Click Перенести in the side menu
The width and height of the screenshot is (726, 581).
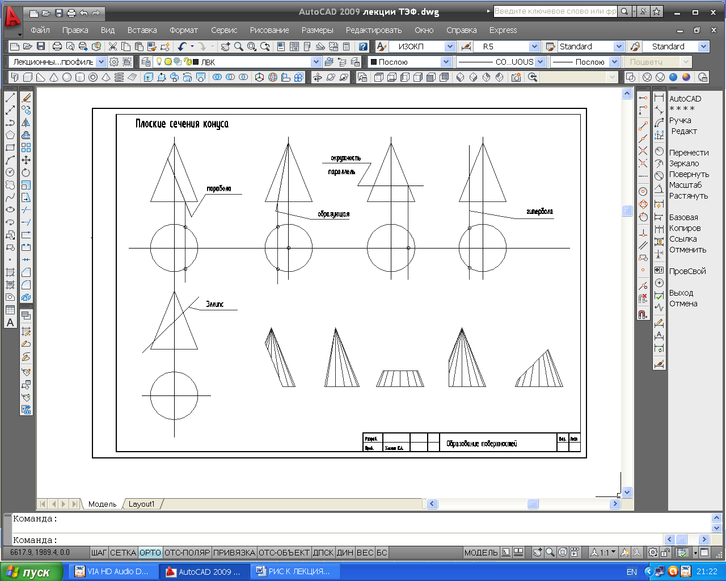(x=688, y=152)
